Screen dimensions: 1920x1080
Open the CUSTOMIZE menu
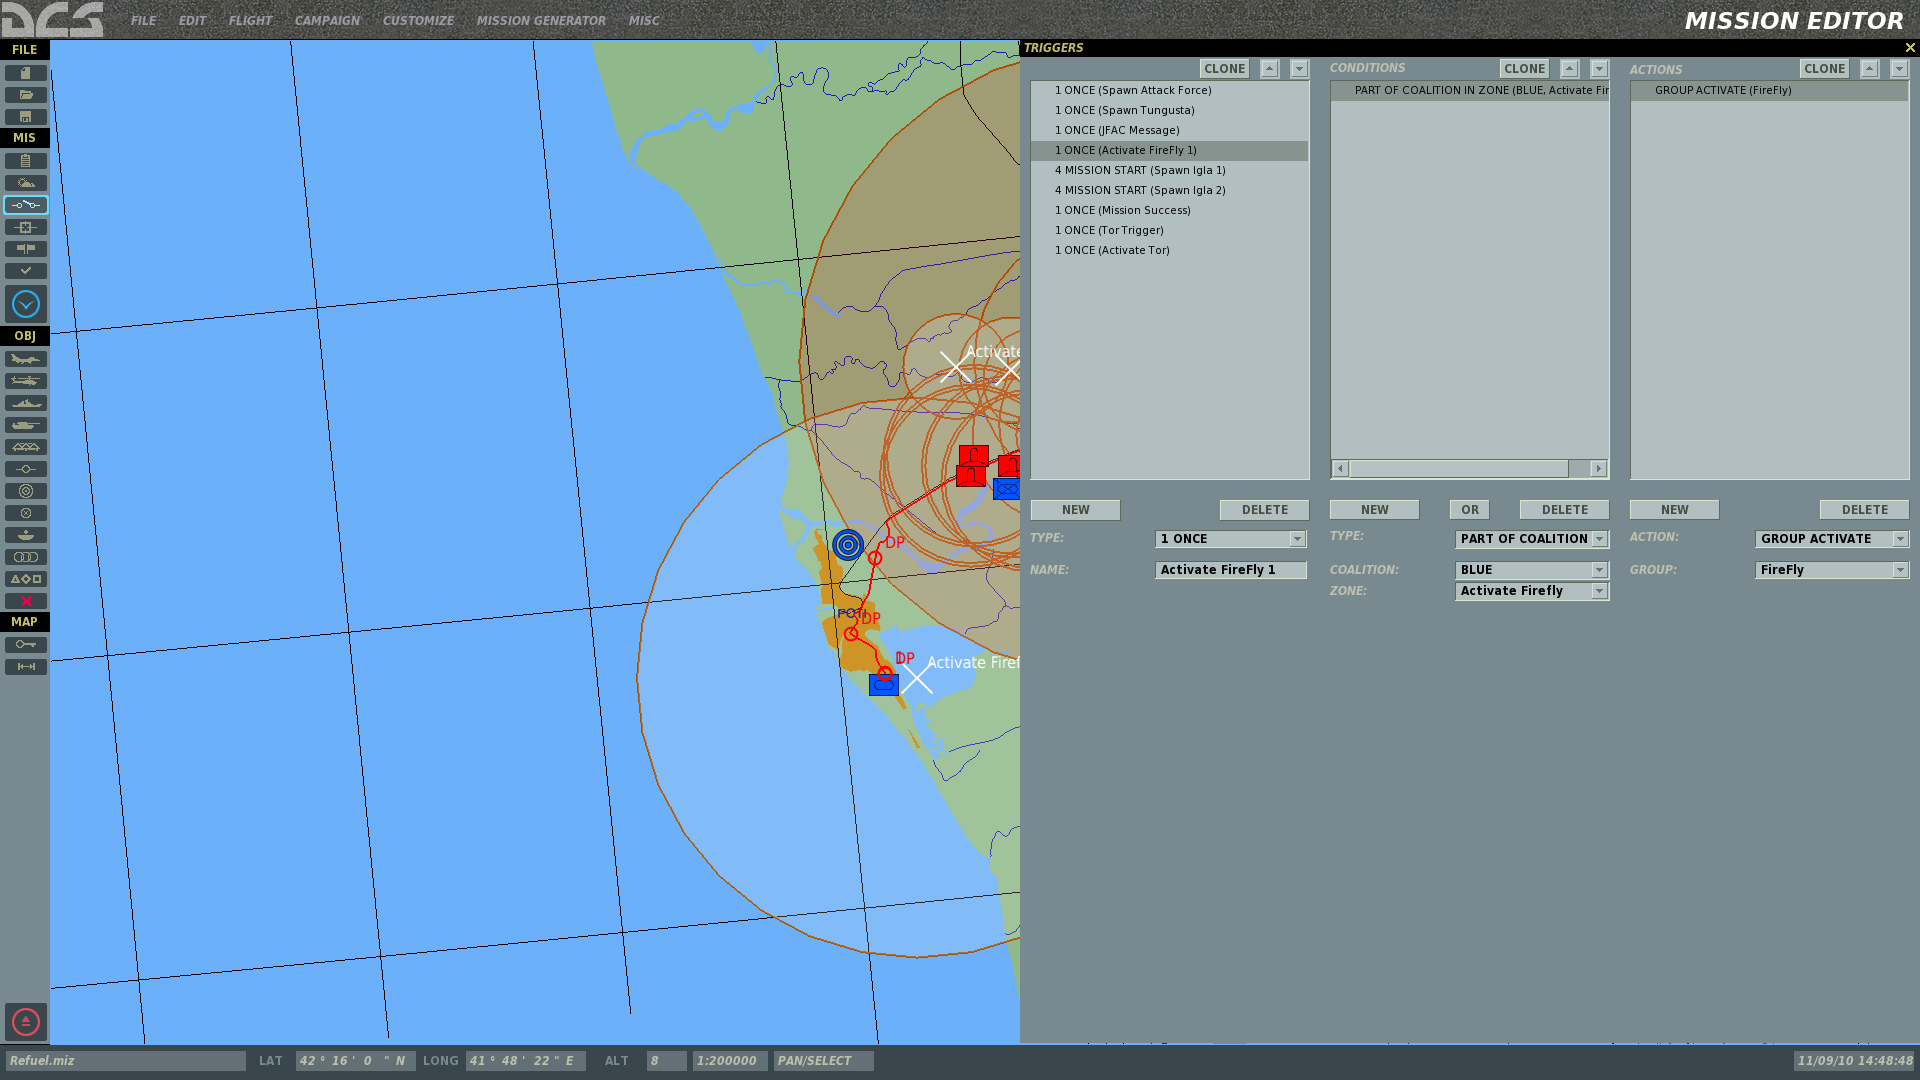pyautogui.click(x=418, y=21)
